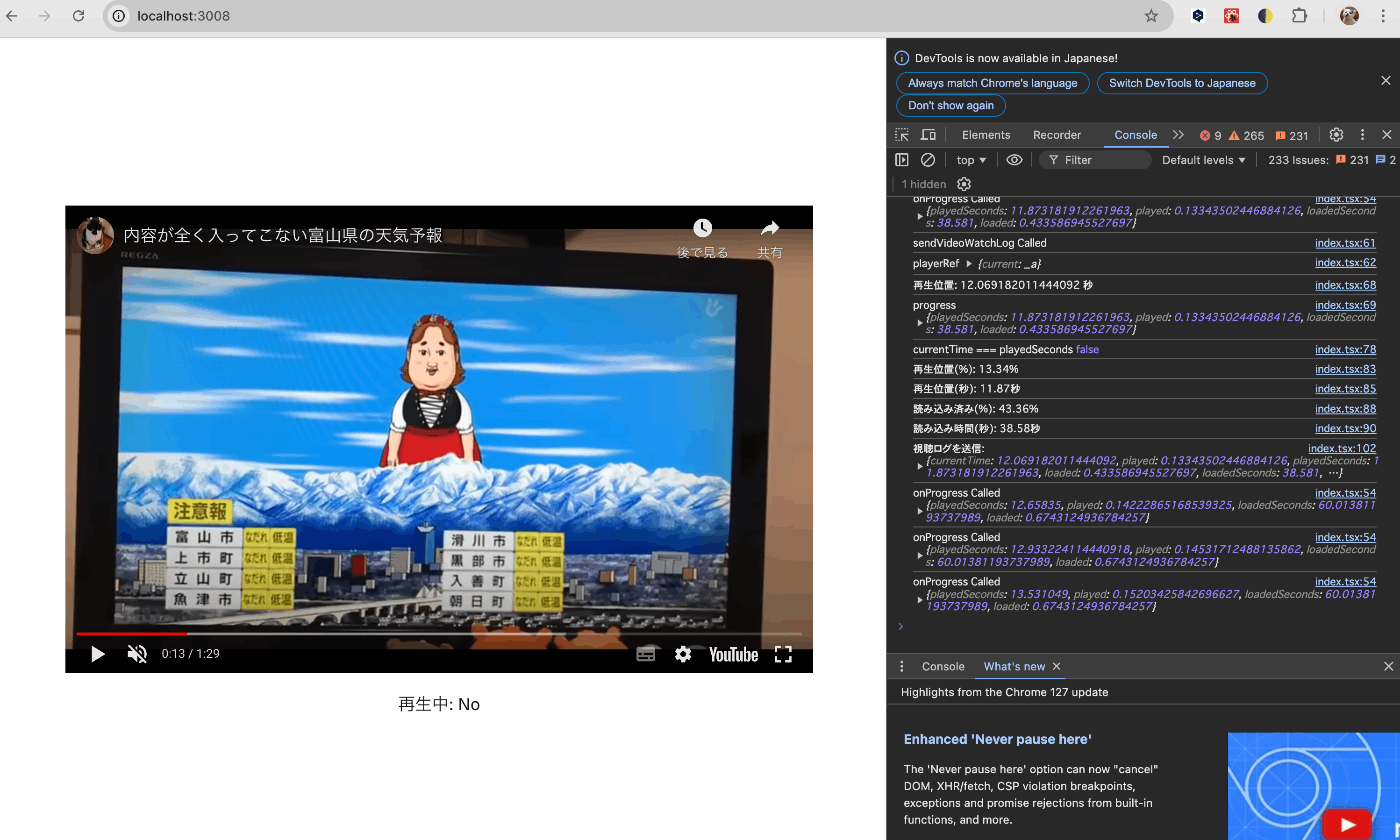Click the Share arrow icon in player
The height and width of the screenshot is (840, 1400).
pyautogui.click(x=769, y=229)
